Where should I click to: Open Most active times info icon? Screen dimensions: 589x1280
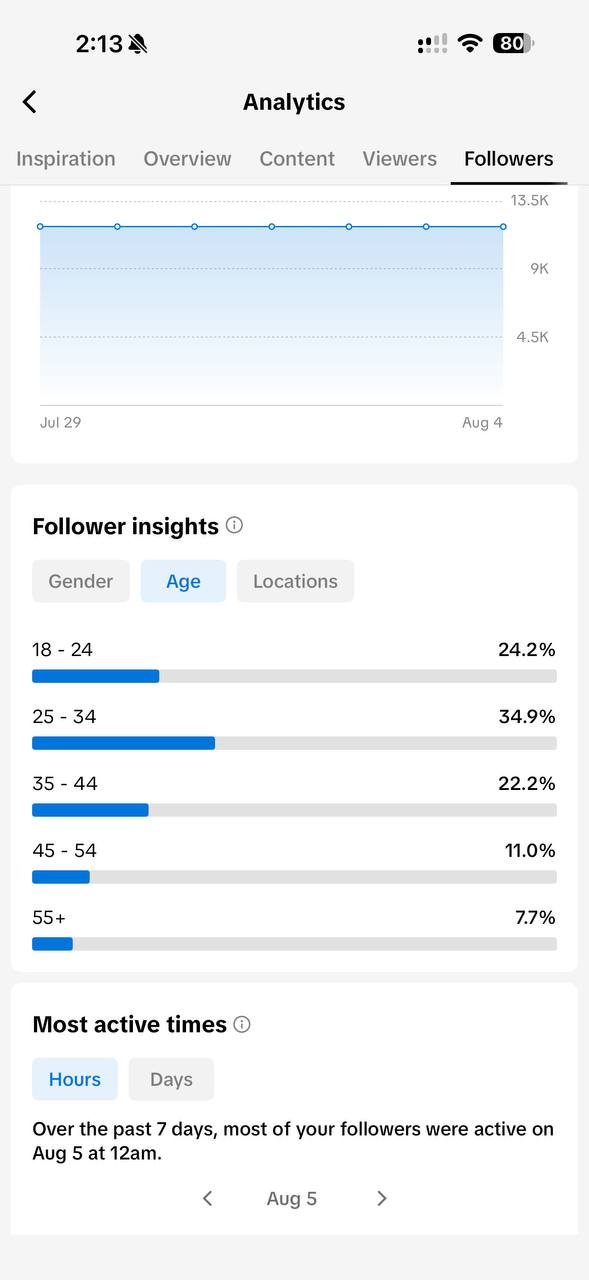point(242,1024)
